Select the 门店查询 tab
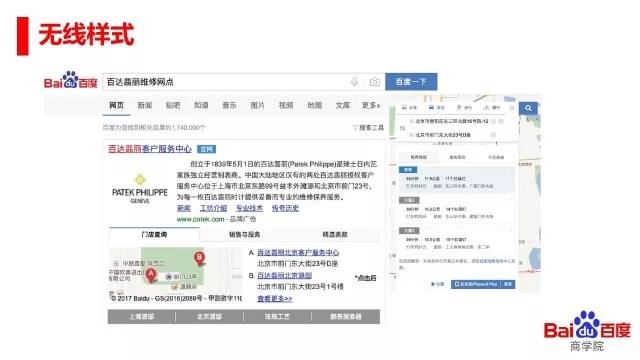640x360 pixels. click(x=154, y=234)
